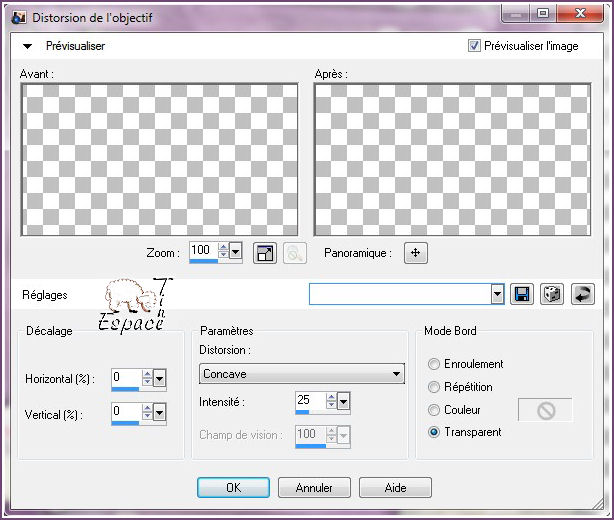Click the fit-to-window zoom icon
This screenshot has height=520, width=614.
tap(265, 253)
